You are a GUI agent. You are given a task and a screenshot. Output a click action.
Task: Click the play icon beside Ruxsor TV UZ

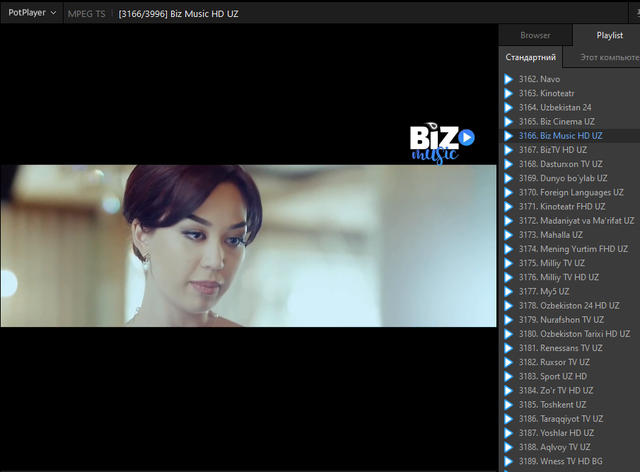pyautogui.click(x=508, y=362)
